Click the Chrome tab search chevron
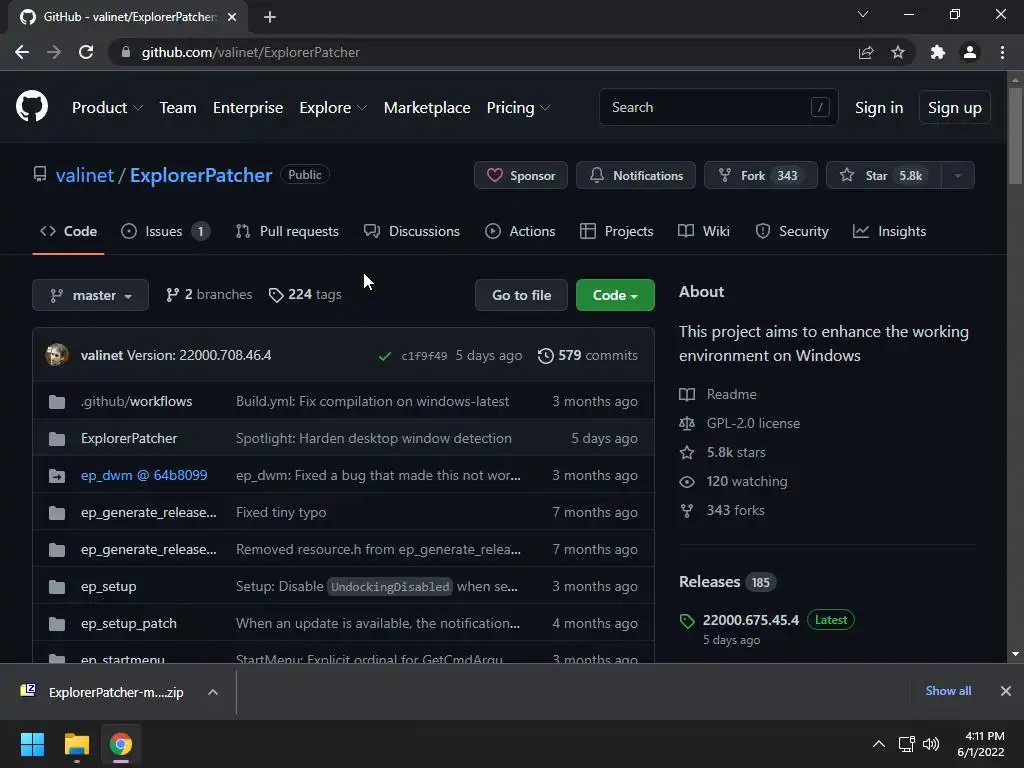Viewport: 1024px width, 768px height. pyautogui.click(x=863, y=14)
